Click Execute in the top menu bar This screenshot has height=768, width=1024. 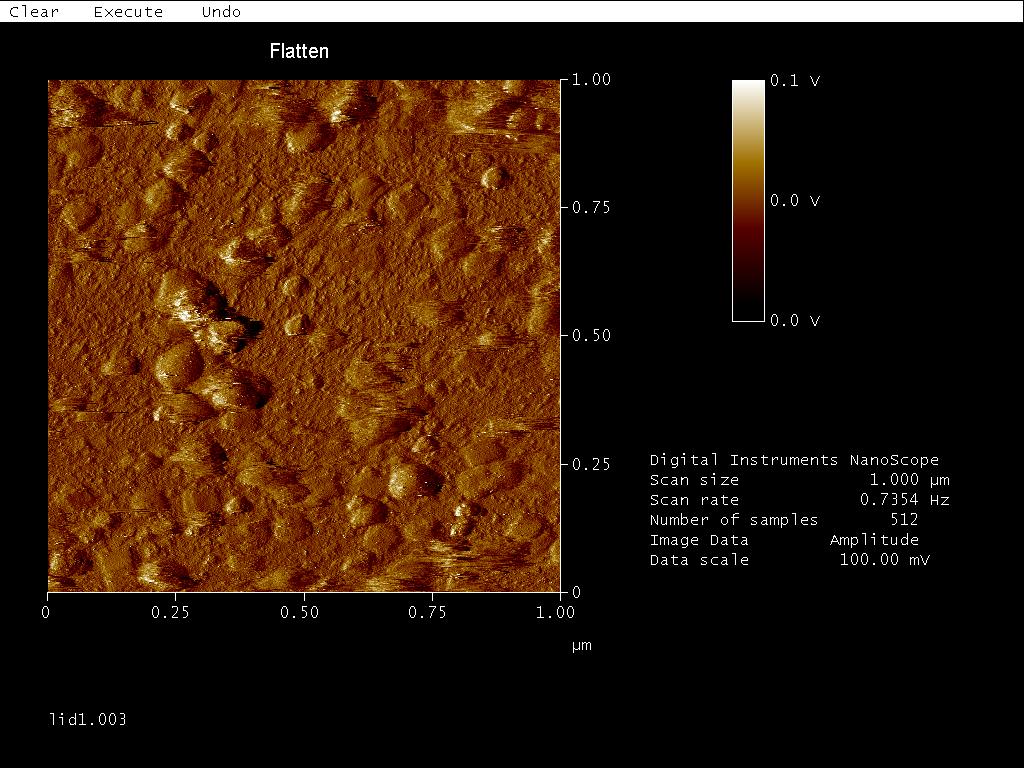[128, 12]
